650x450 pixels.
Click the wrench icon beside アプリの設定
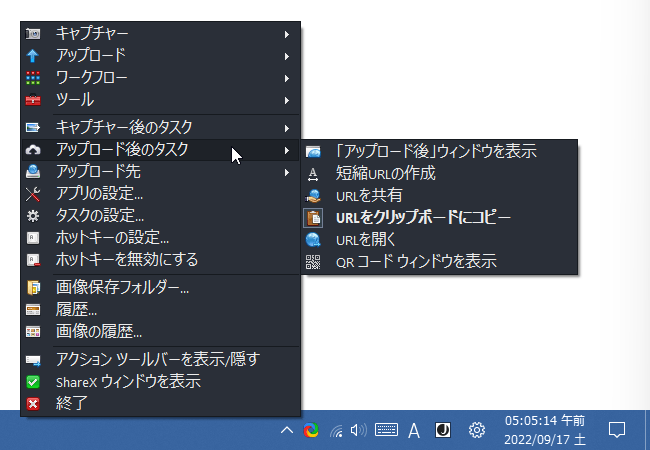pos(33,194)
